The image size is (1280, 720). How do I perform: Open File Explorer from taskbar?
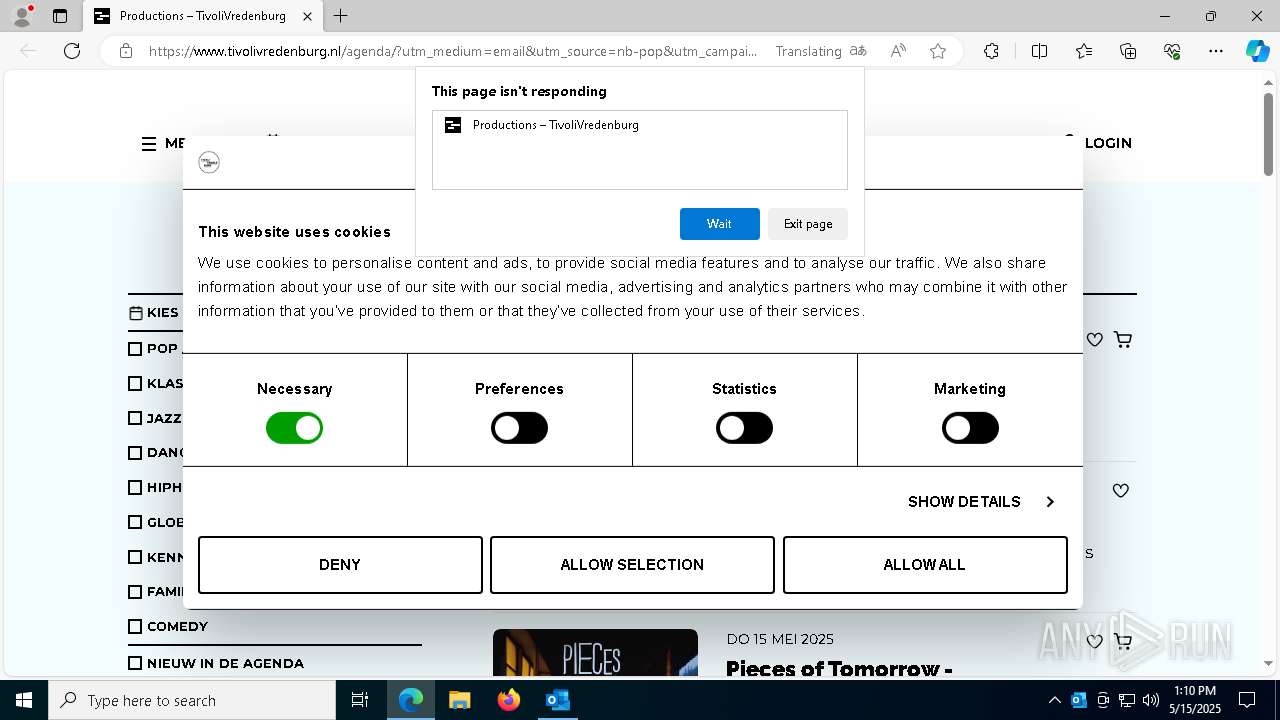pos(459,700)
